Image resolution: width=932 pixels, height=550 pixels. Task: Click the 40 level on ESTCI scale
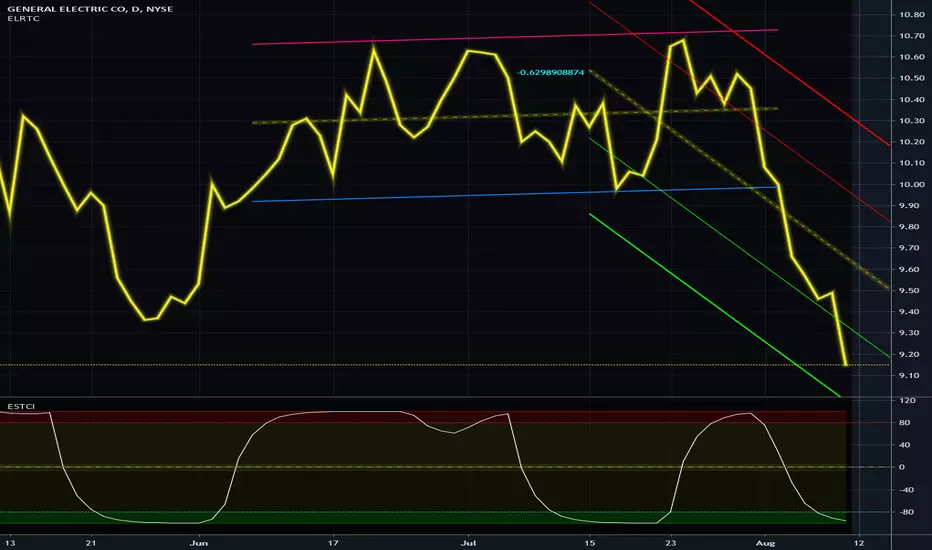(x=905, y=445)
